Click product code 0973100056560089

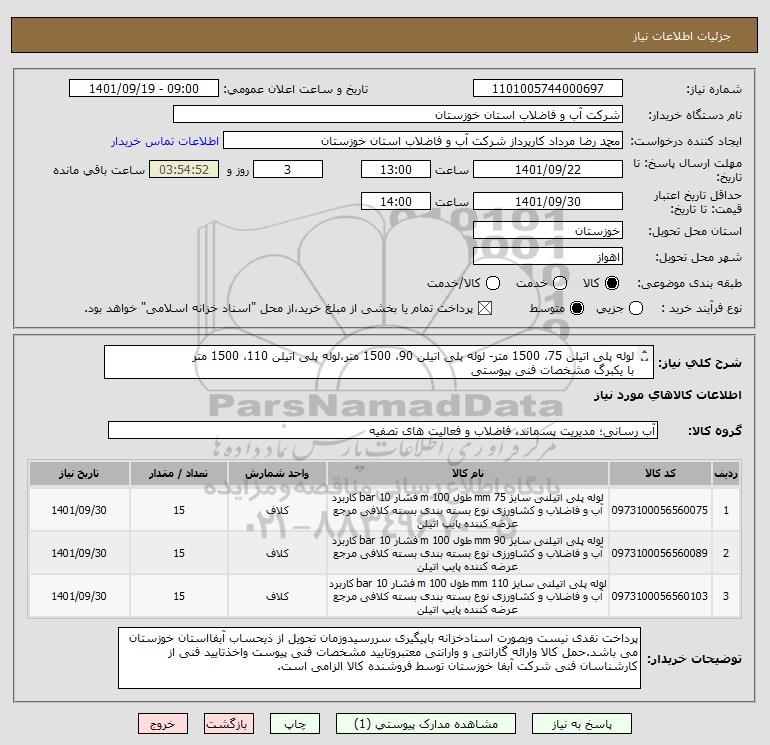(x=660, y=553)
